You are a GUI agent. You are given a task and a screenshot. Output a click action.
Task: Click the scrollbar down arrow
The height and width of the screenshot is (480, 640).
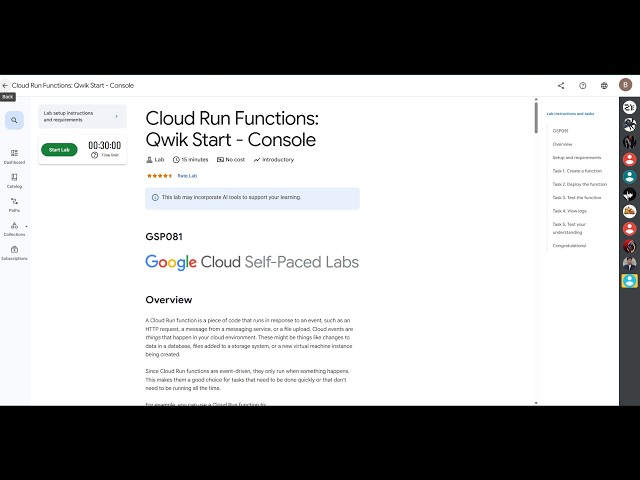[536, 403]
